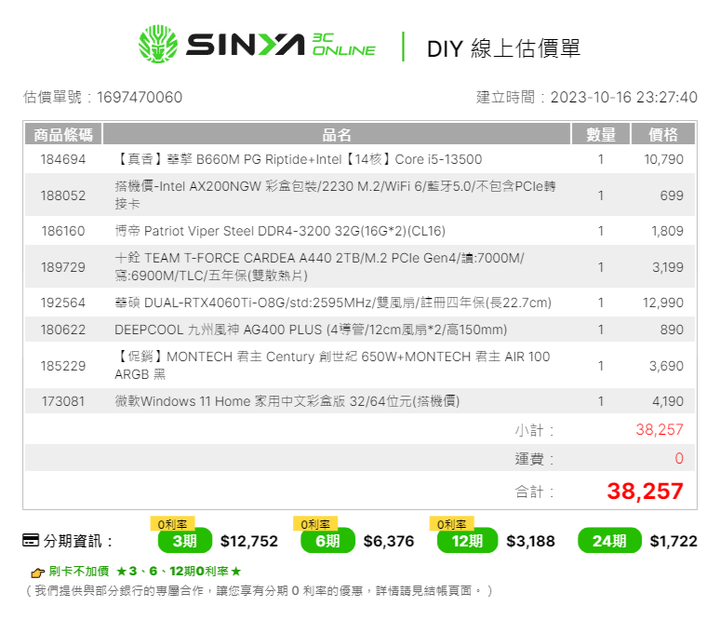Screen dimensions: 720x620
Task: Click the bank partnership note in parentheses
Action: tap(259, 591)
